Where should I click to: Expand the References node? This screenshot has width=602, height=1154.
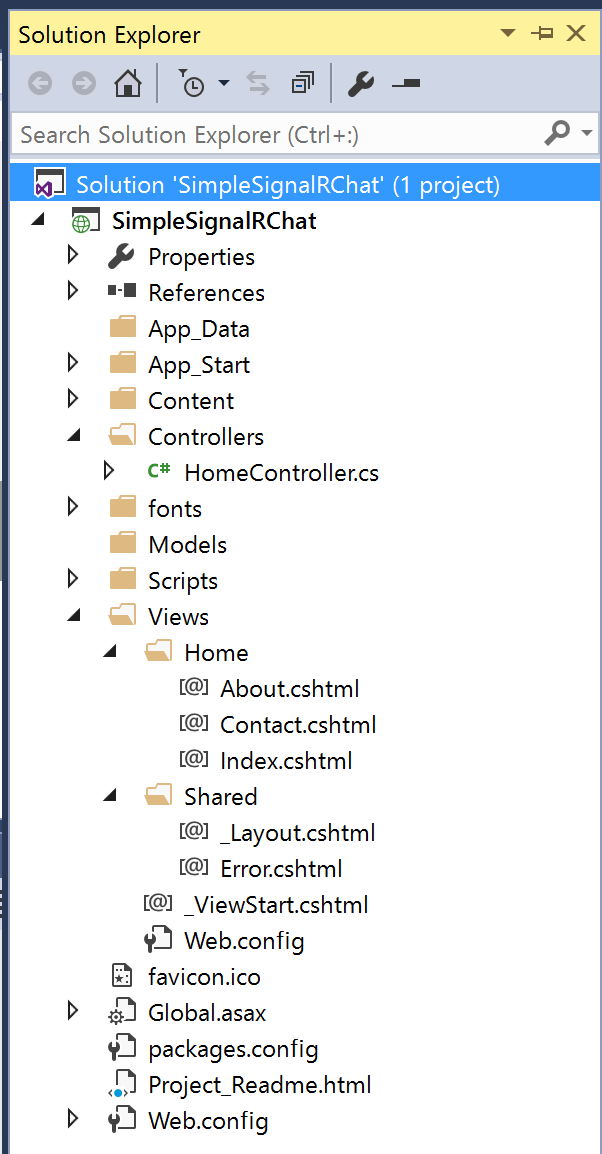click(x=72, y=292)
